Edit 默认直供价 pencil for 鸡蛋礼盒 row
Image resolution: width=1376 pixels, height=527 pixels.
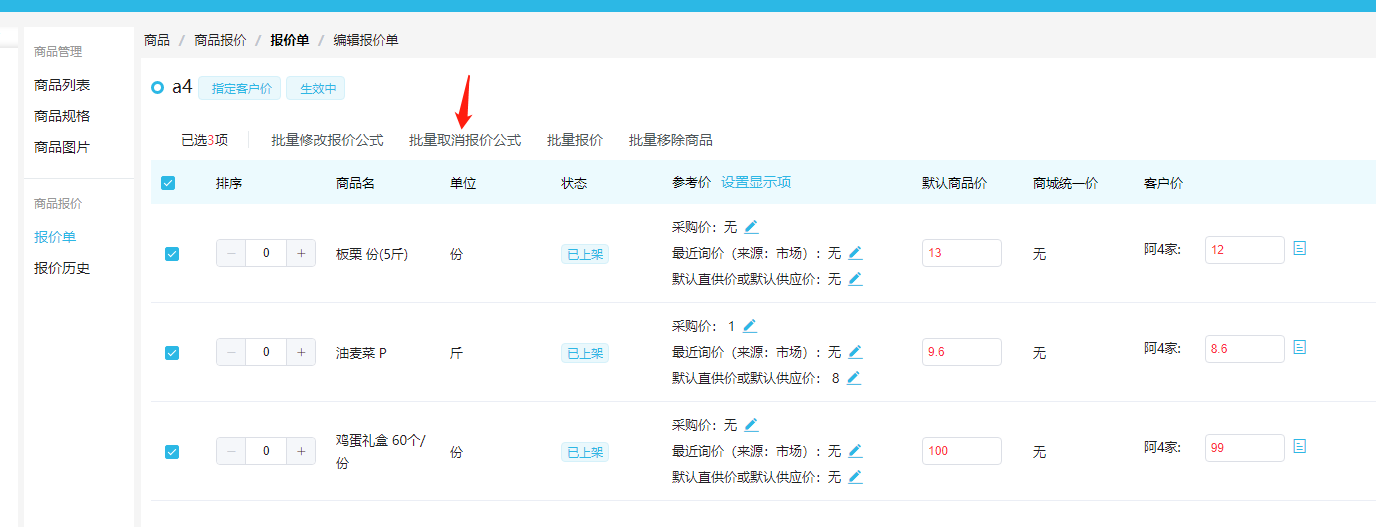[x=855, y=477]
